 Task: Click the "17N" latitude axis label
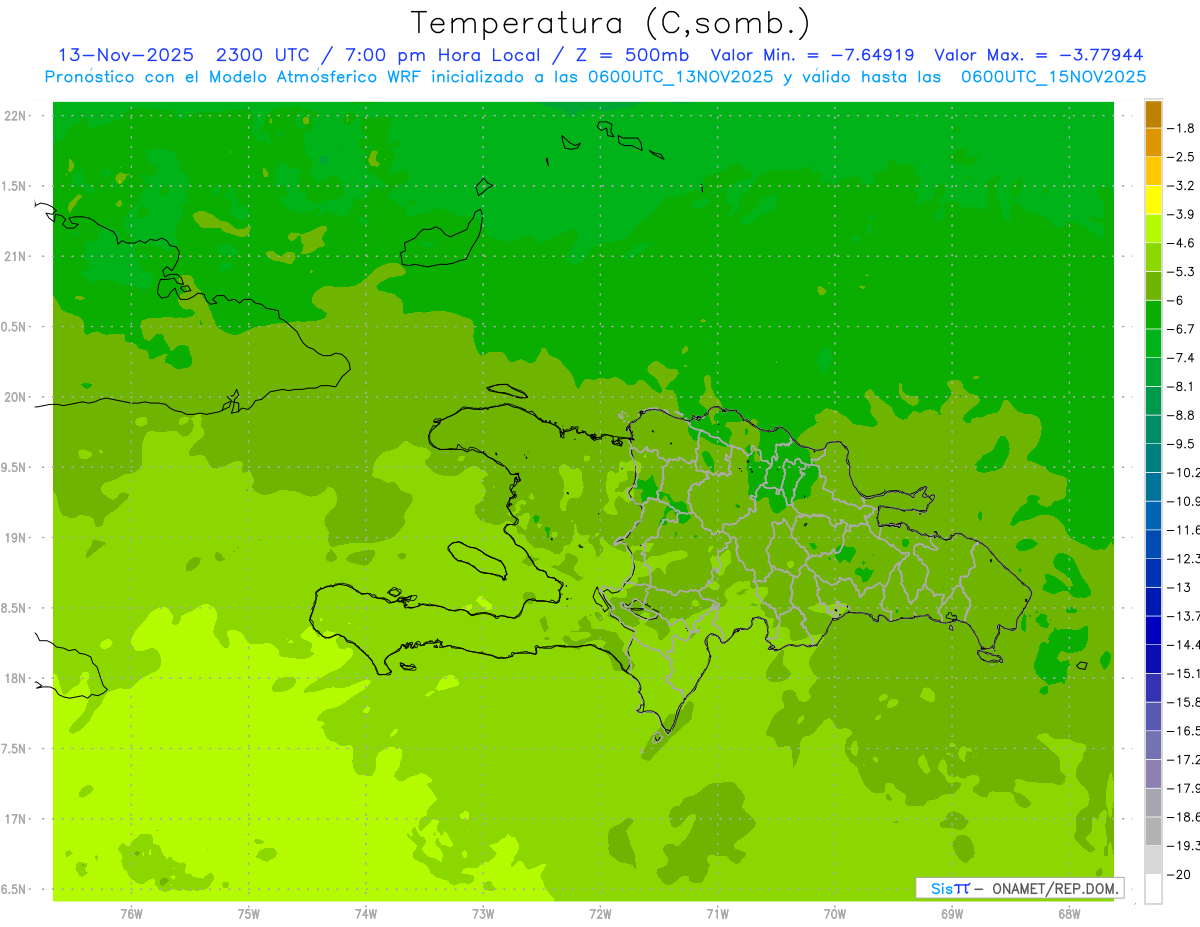click(16, 819)
